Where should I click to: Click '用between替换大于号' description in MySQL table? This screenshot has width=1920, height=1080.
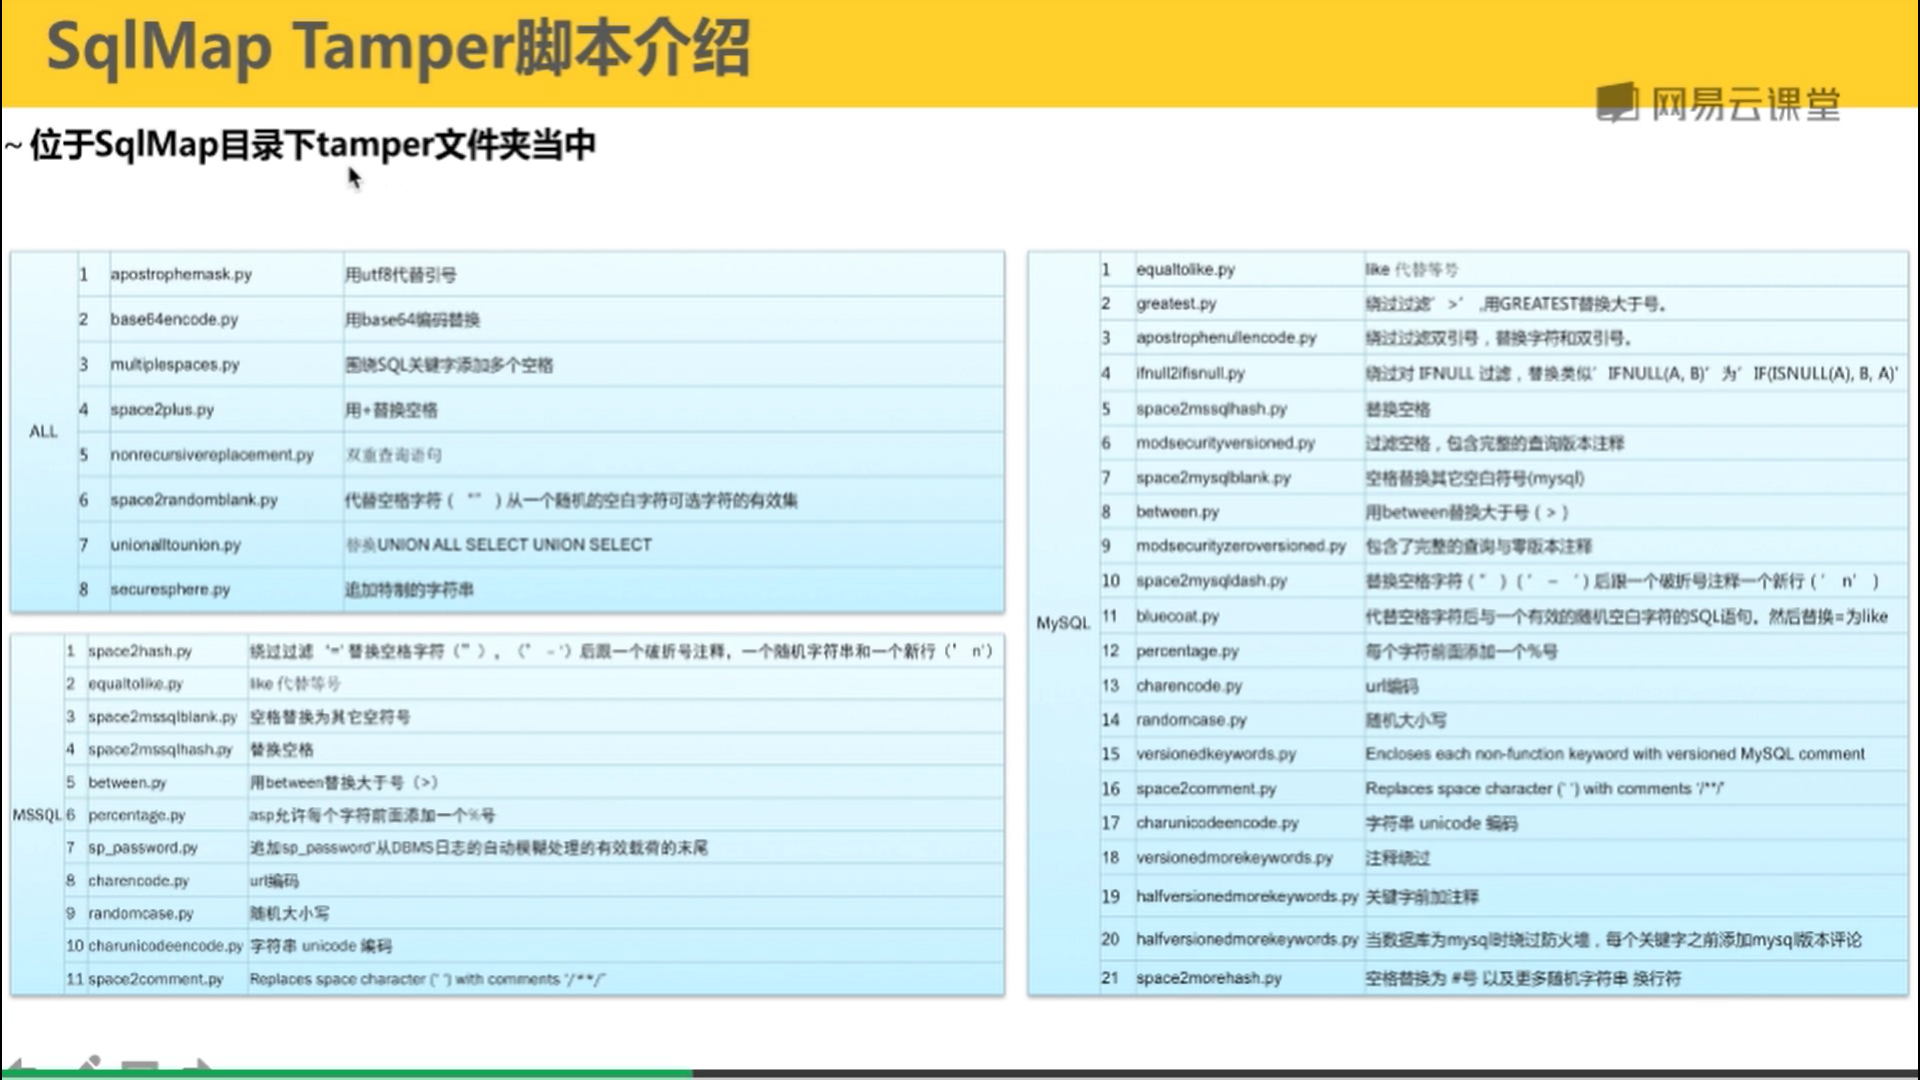point(1466,512)
